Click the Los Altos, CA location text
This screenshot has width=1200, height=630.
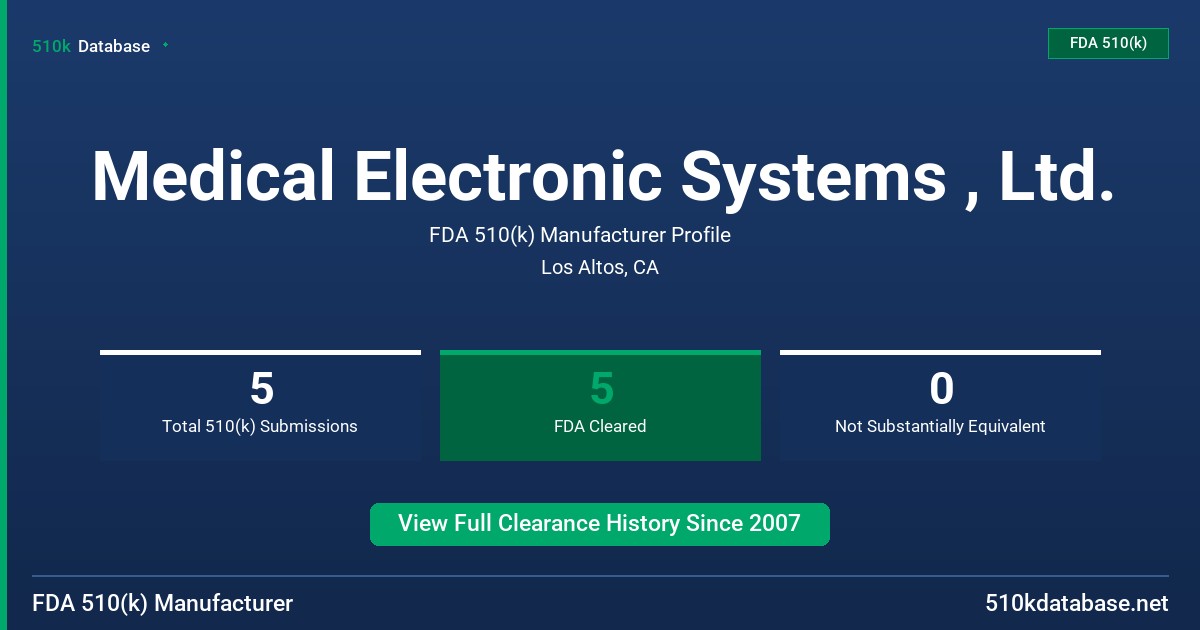[600, 268]
